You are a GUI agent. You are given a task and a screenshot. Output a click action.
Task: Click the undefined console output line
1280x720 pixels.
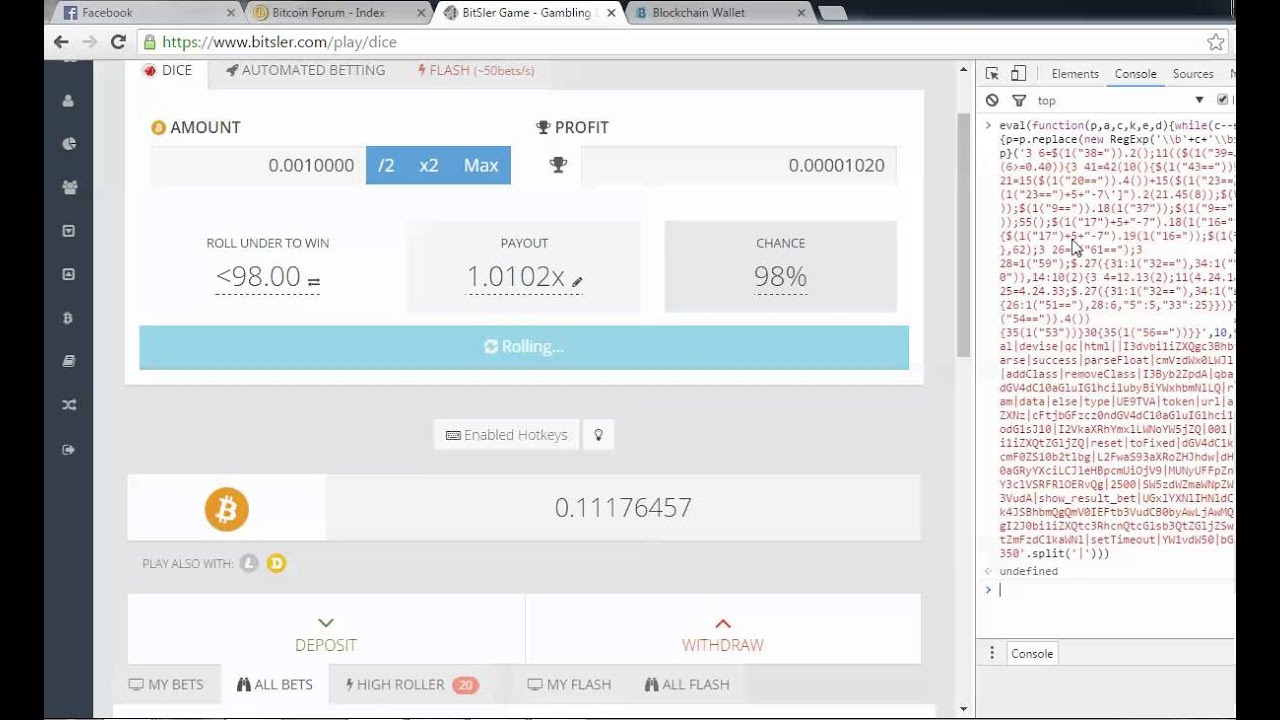click(1028, 571)
